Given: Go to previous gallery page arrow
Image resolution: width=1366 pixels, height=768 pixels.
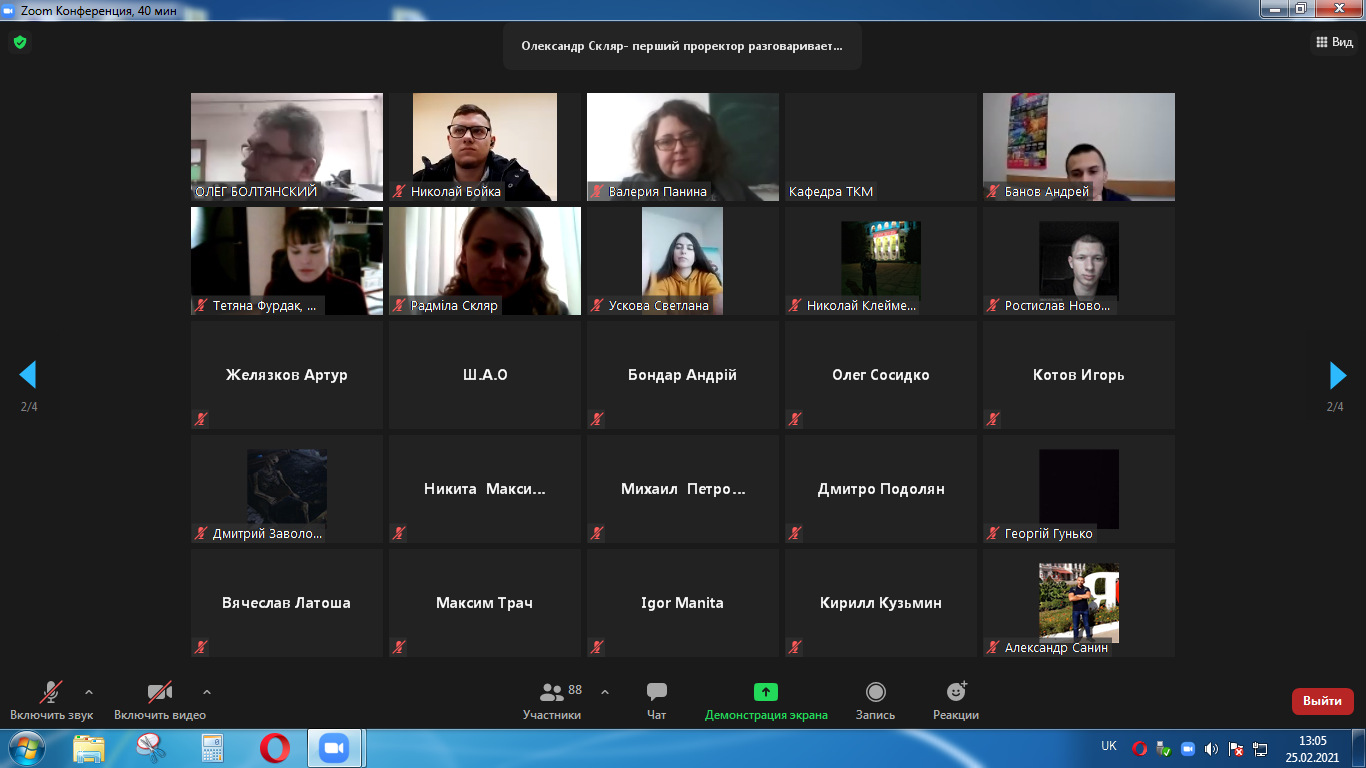Looking at the screenshot, I should pos(28,375).
